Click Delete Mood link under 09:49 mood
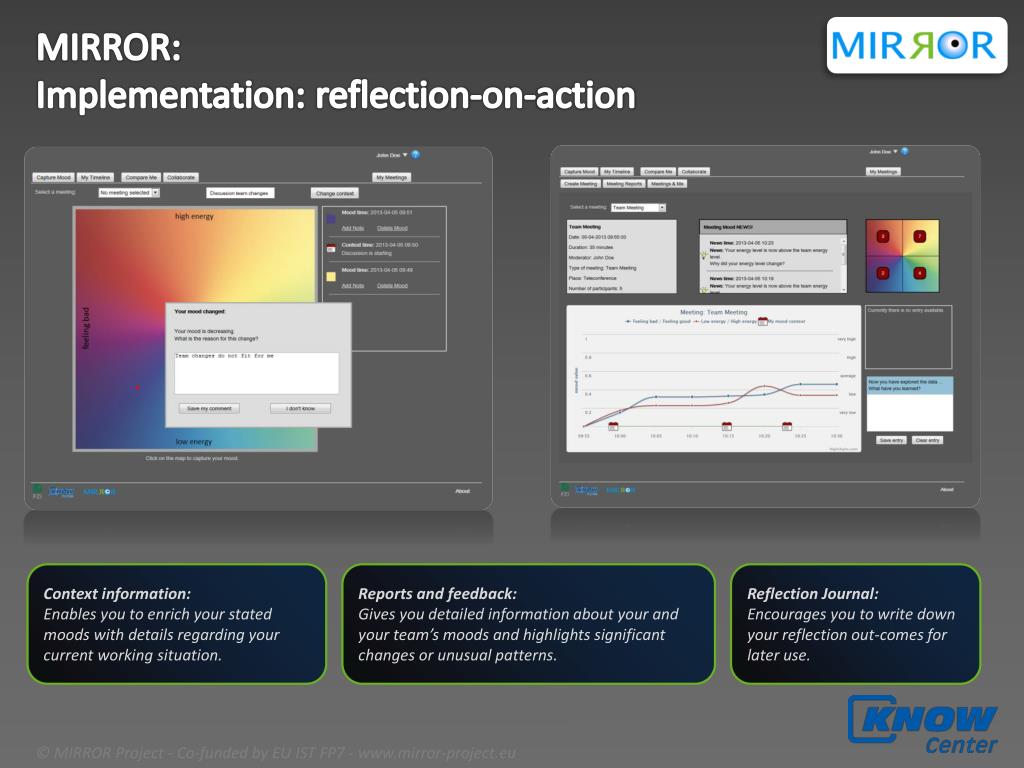The height and width of the screenshot is (768, 1024). click(392, 285)
